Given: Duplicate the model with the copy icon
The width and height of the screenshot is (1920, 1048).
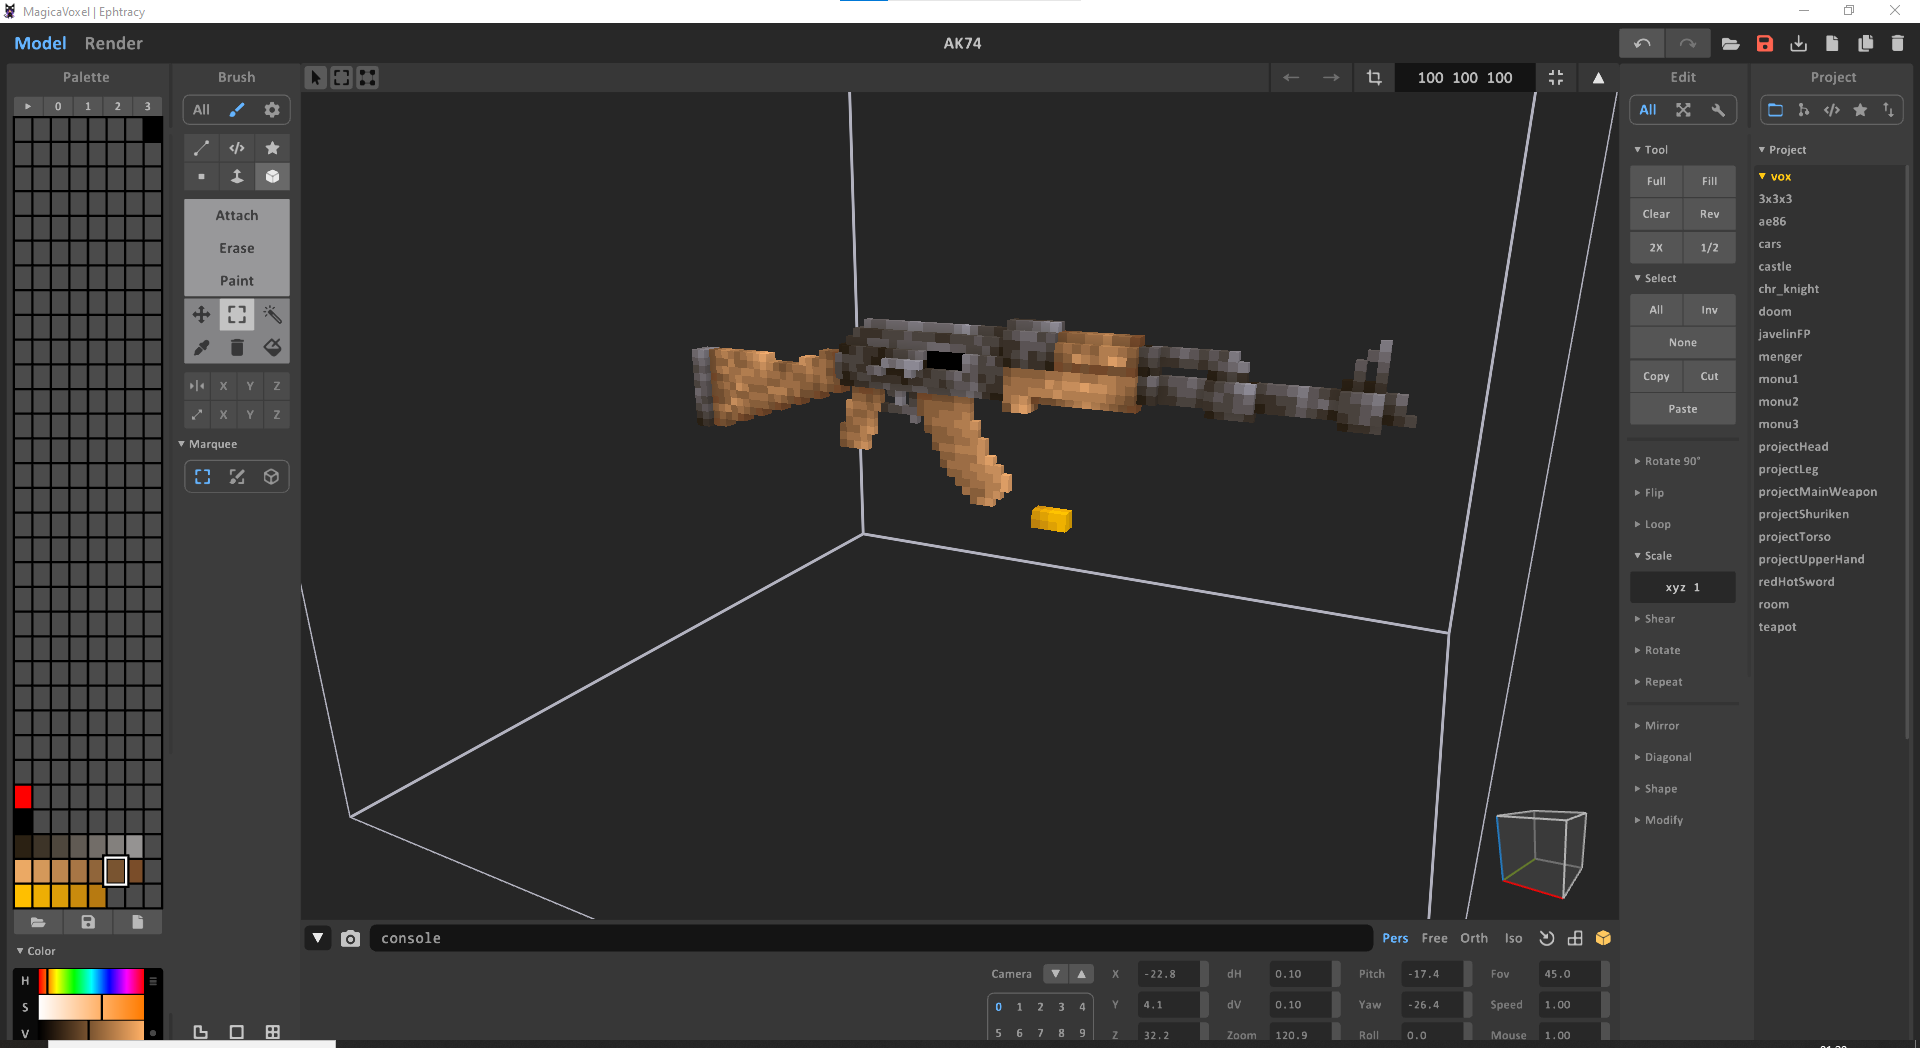Looking at the screenshot, I should tap(1865, 44).
